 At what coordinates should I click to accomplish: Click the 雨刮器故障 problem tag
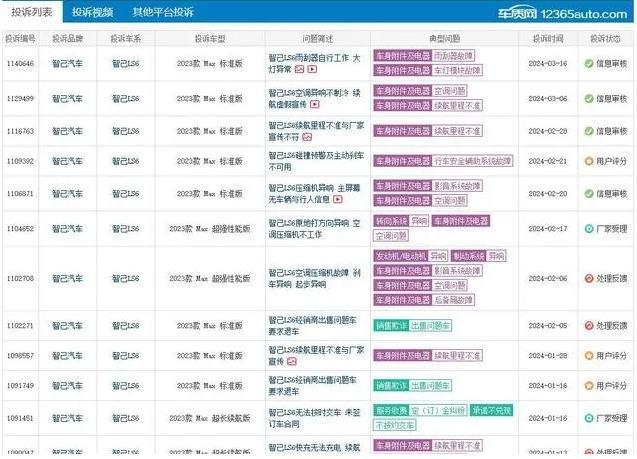pyautogui.click(x=453, y=56)
